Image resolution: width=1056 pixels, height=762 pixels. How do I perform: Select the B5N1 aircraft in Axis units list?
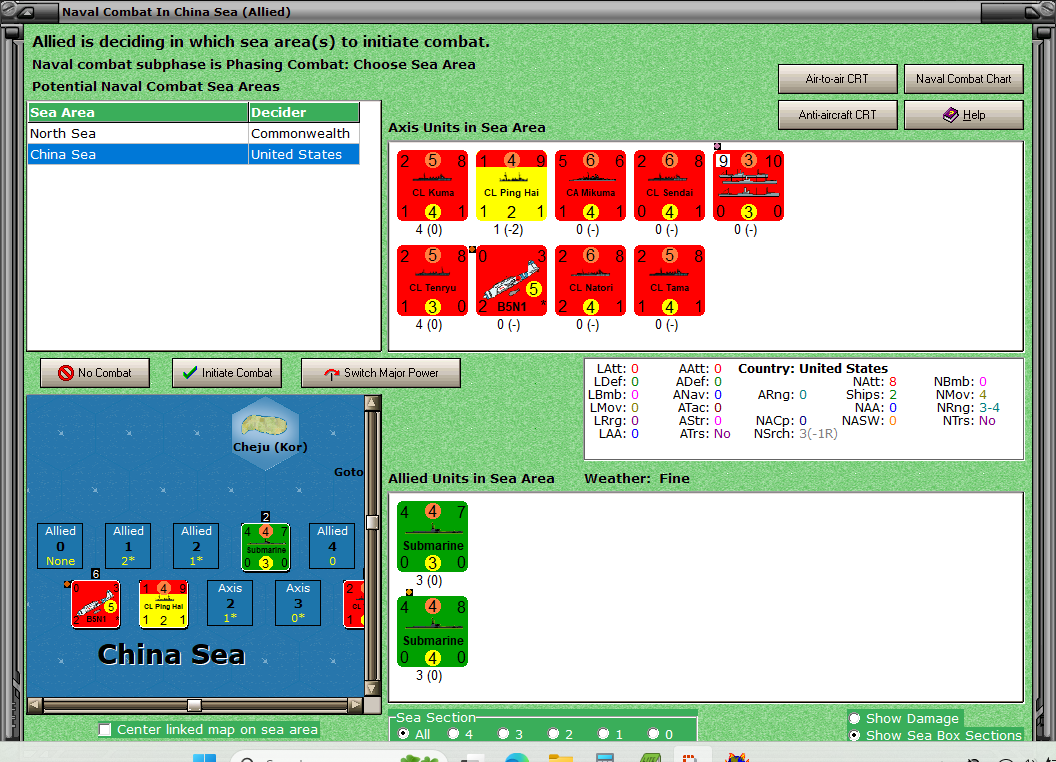click(x=511, y=280)
